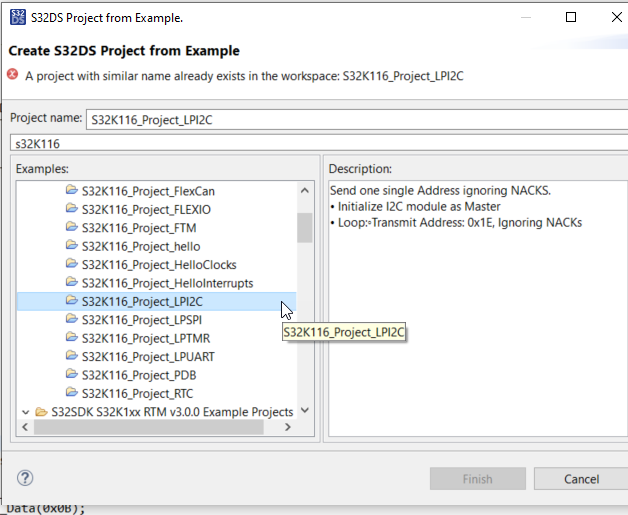
Task: Select S32K116_Project_HelloInterrupts example
Action: click(x=167, y=283)
